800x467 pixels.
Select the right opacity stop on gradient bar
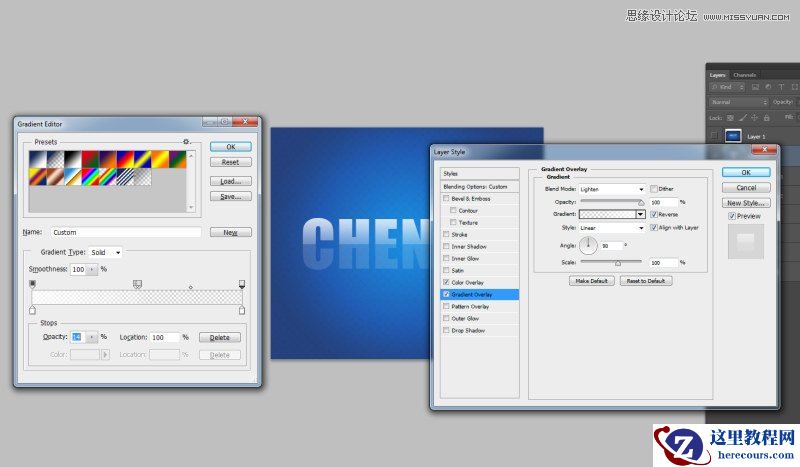pos(242,284)
